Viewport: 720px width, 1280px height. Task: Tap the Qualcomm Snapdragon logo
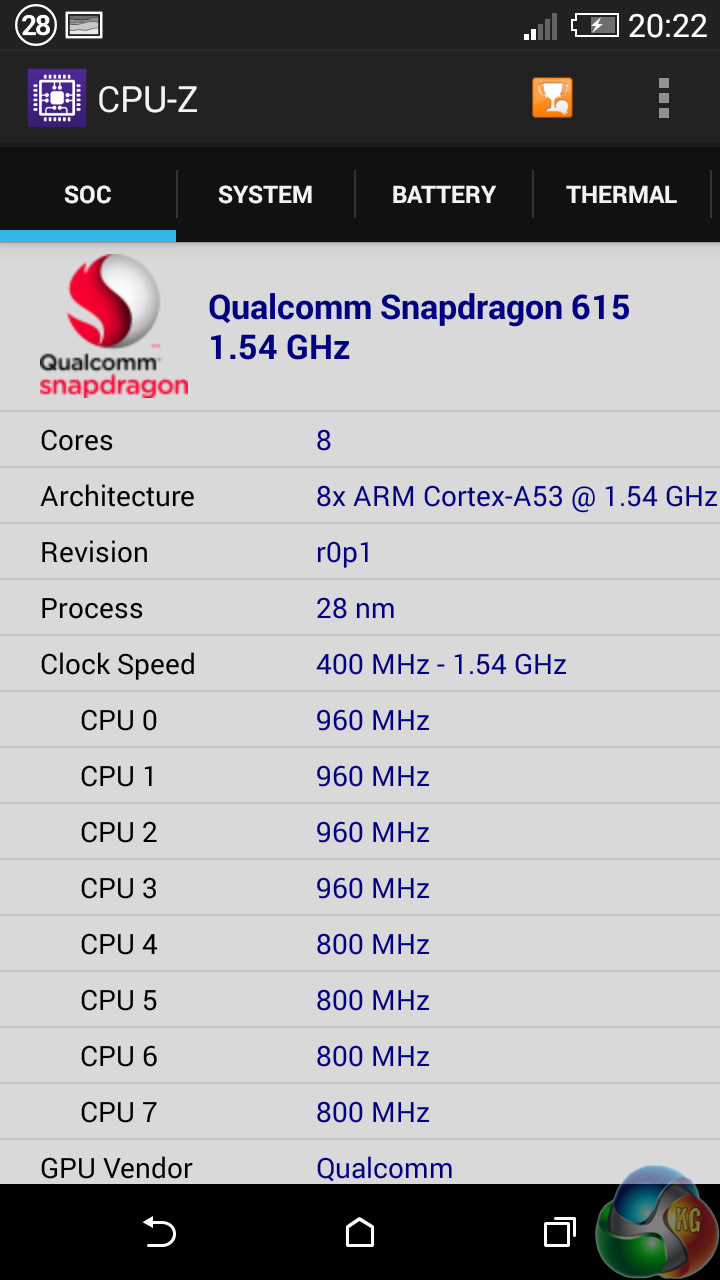pyautogui.click(x=113, y=326)
